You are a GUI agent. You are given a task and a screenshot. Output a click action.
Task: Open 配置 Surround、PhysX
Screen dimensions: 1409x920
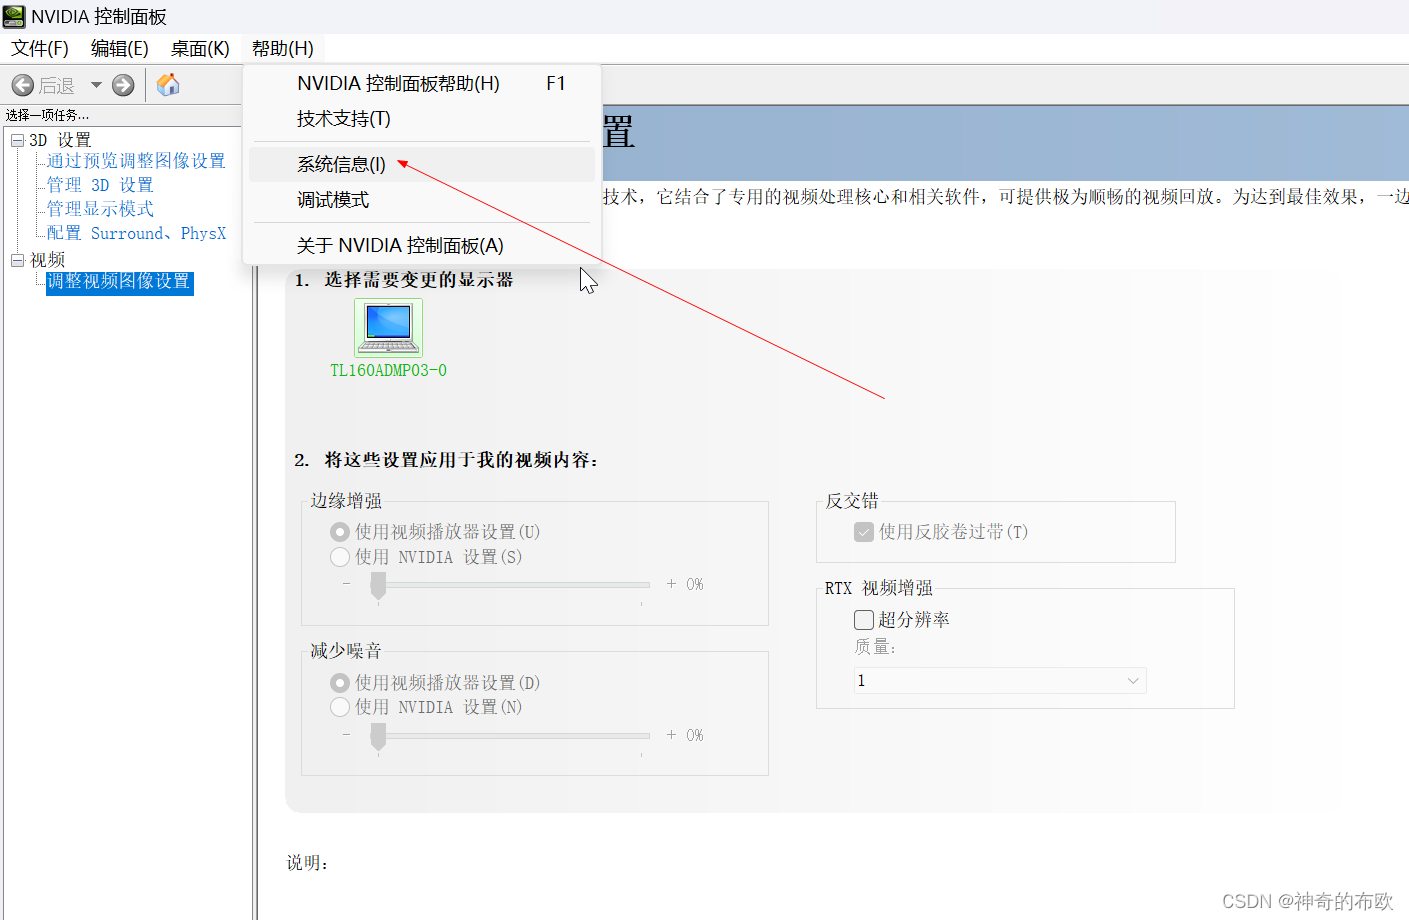coord(136,233)
